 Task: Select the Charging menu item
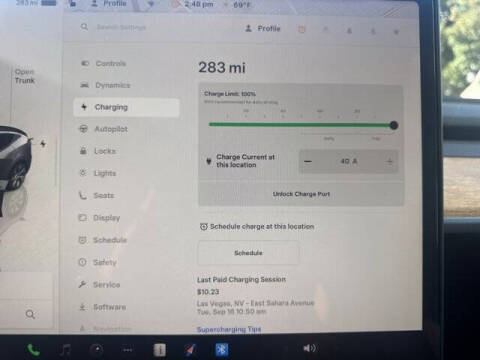coord(127,107)
